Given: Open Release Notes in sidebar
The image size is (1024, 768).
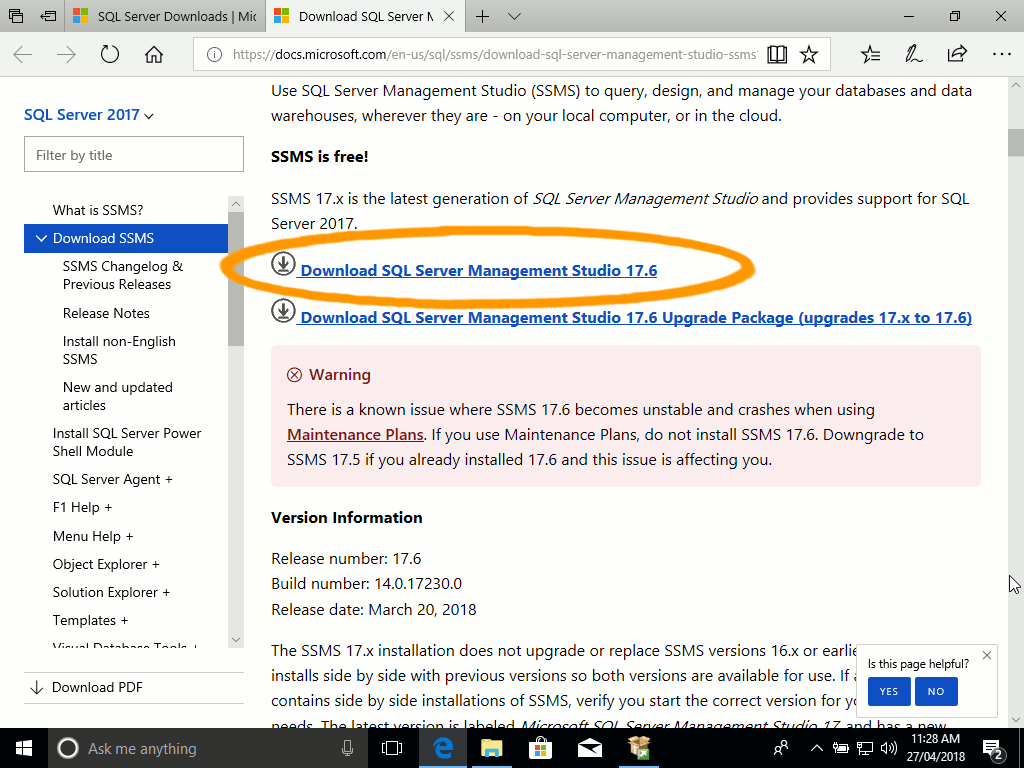Looking at the screenshot, I should tap(106, 313).
